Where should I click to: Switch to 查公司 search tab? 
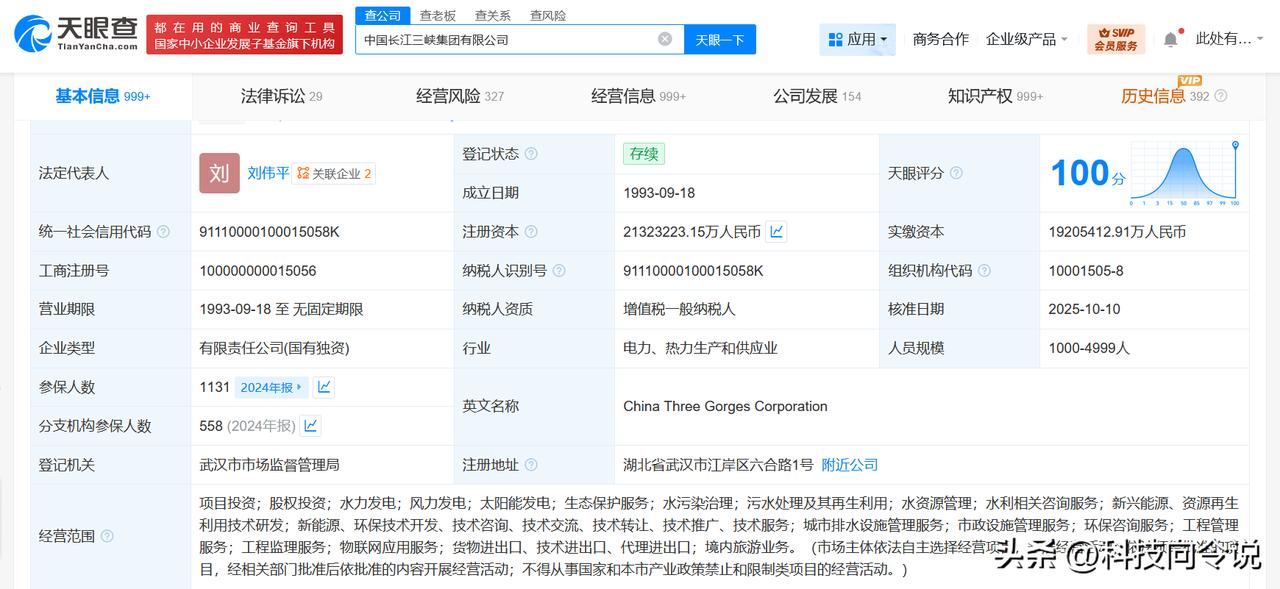(382, 15)
